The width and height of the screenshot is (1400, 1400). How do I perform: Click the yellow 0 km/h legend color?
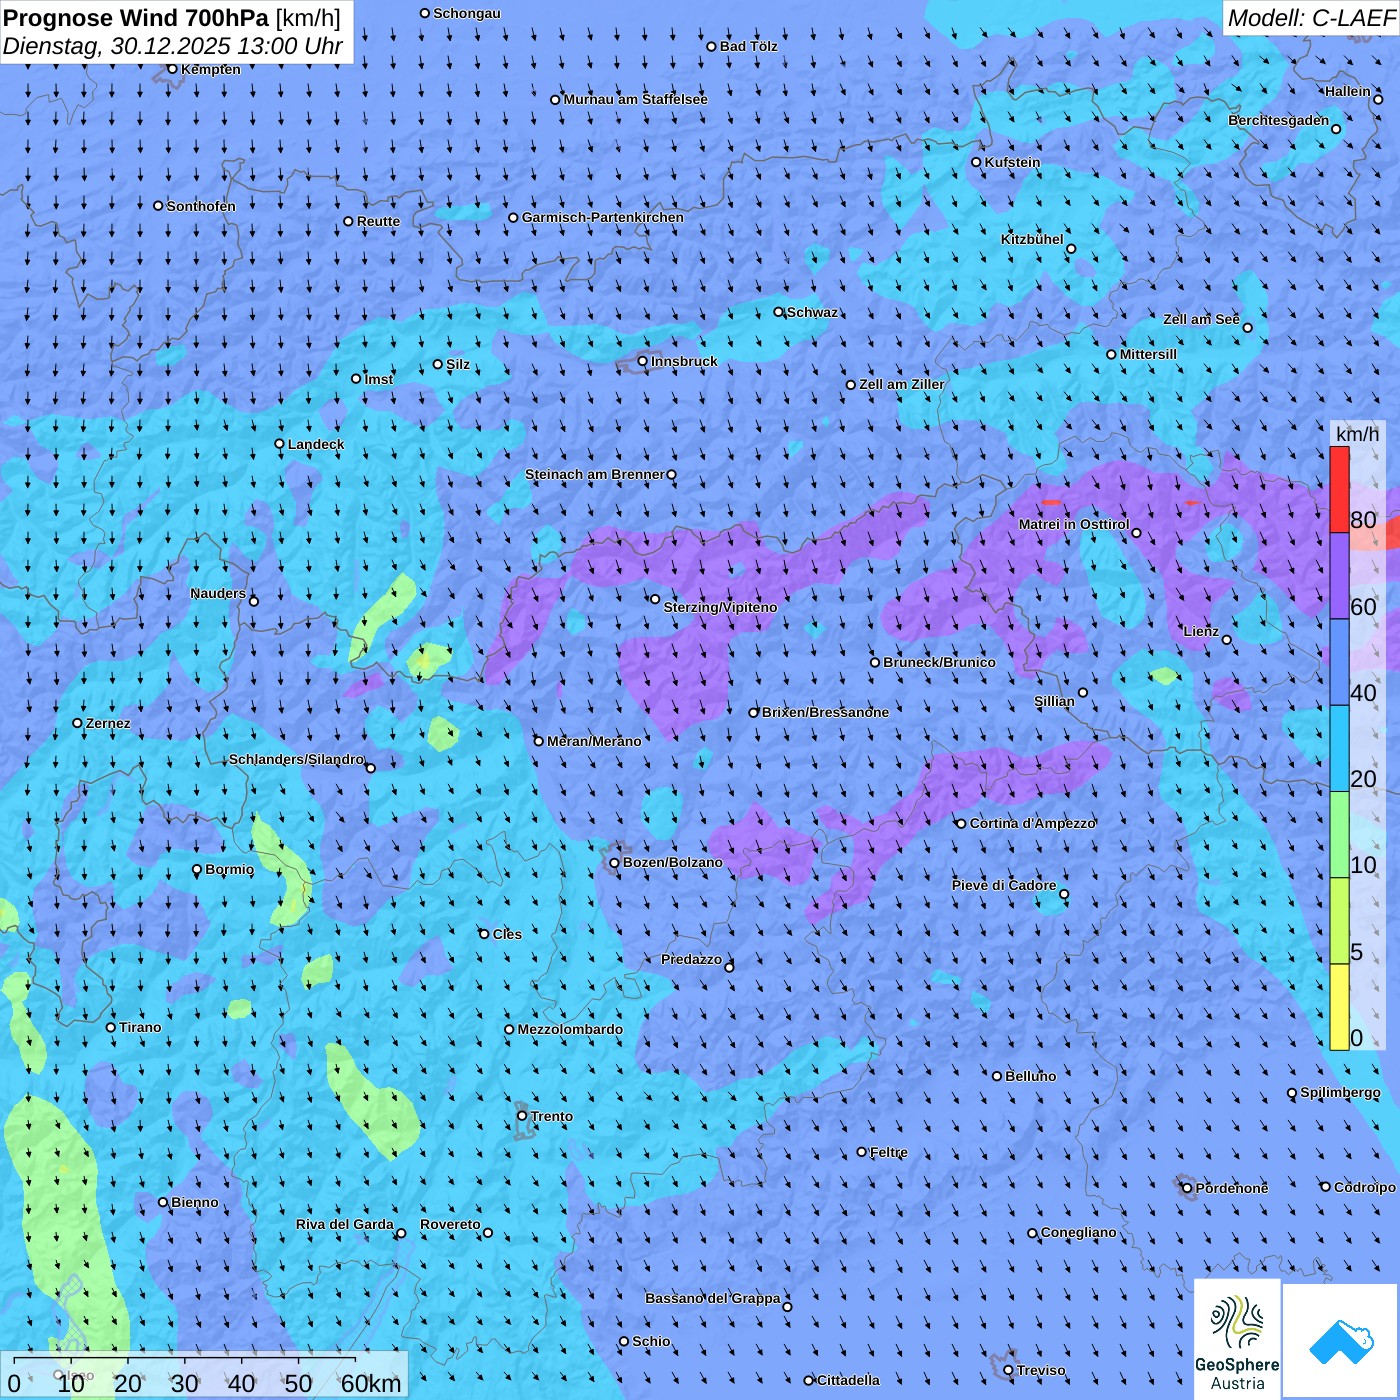click(x=1339, y=1007)
